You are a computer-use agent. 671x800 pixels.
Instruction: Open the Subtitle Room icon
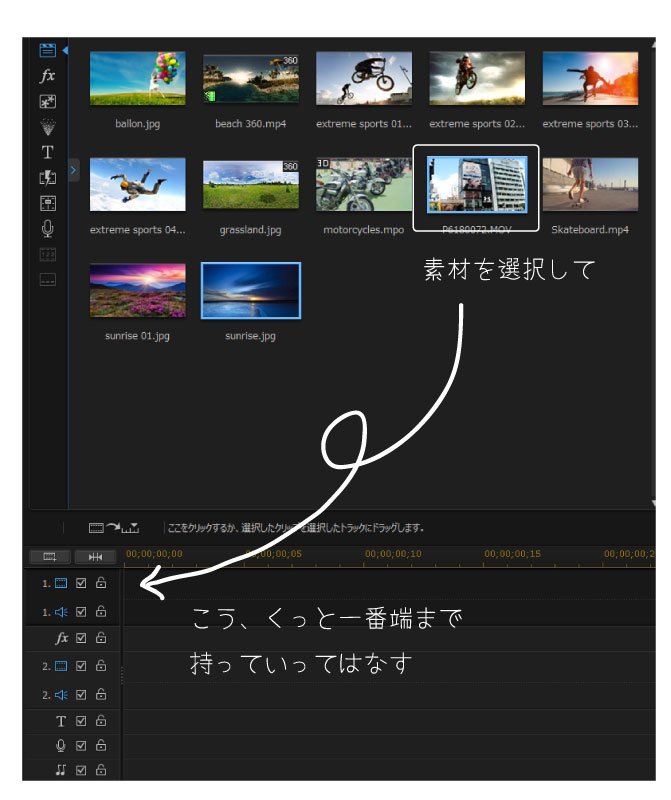47,280
